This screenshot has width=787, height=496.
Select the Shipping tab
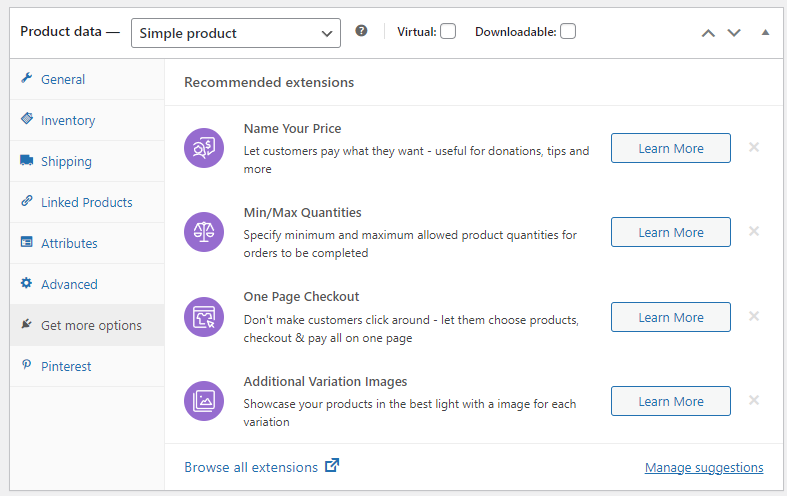87,161
